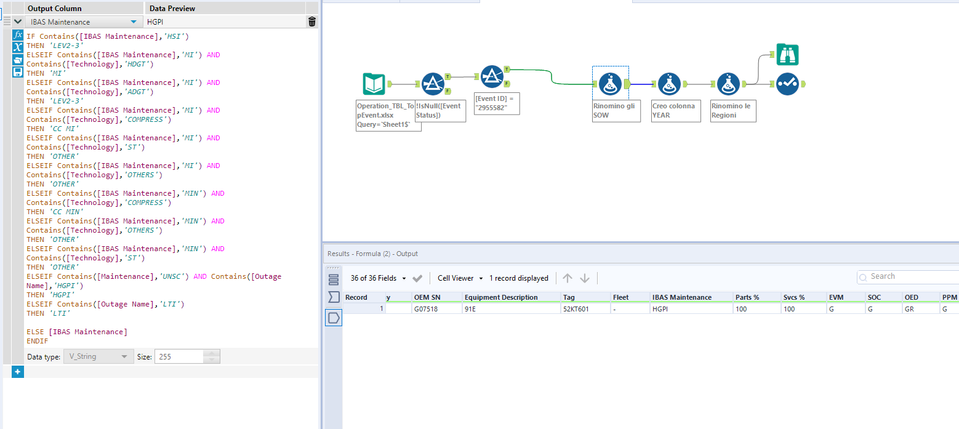Collapse the IBAS Maintenance expression chevron

point(17,21)
